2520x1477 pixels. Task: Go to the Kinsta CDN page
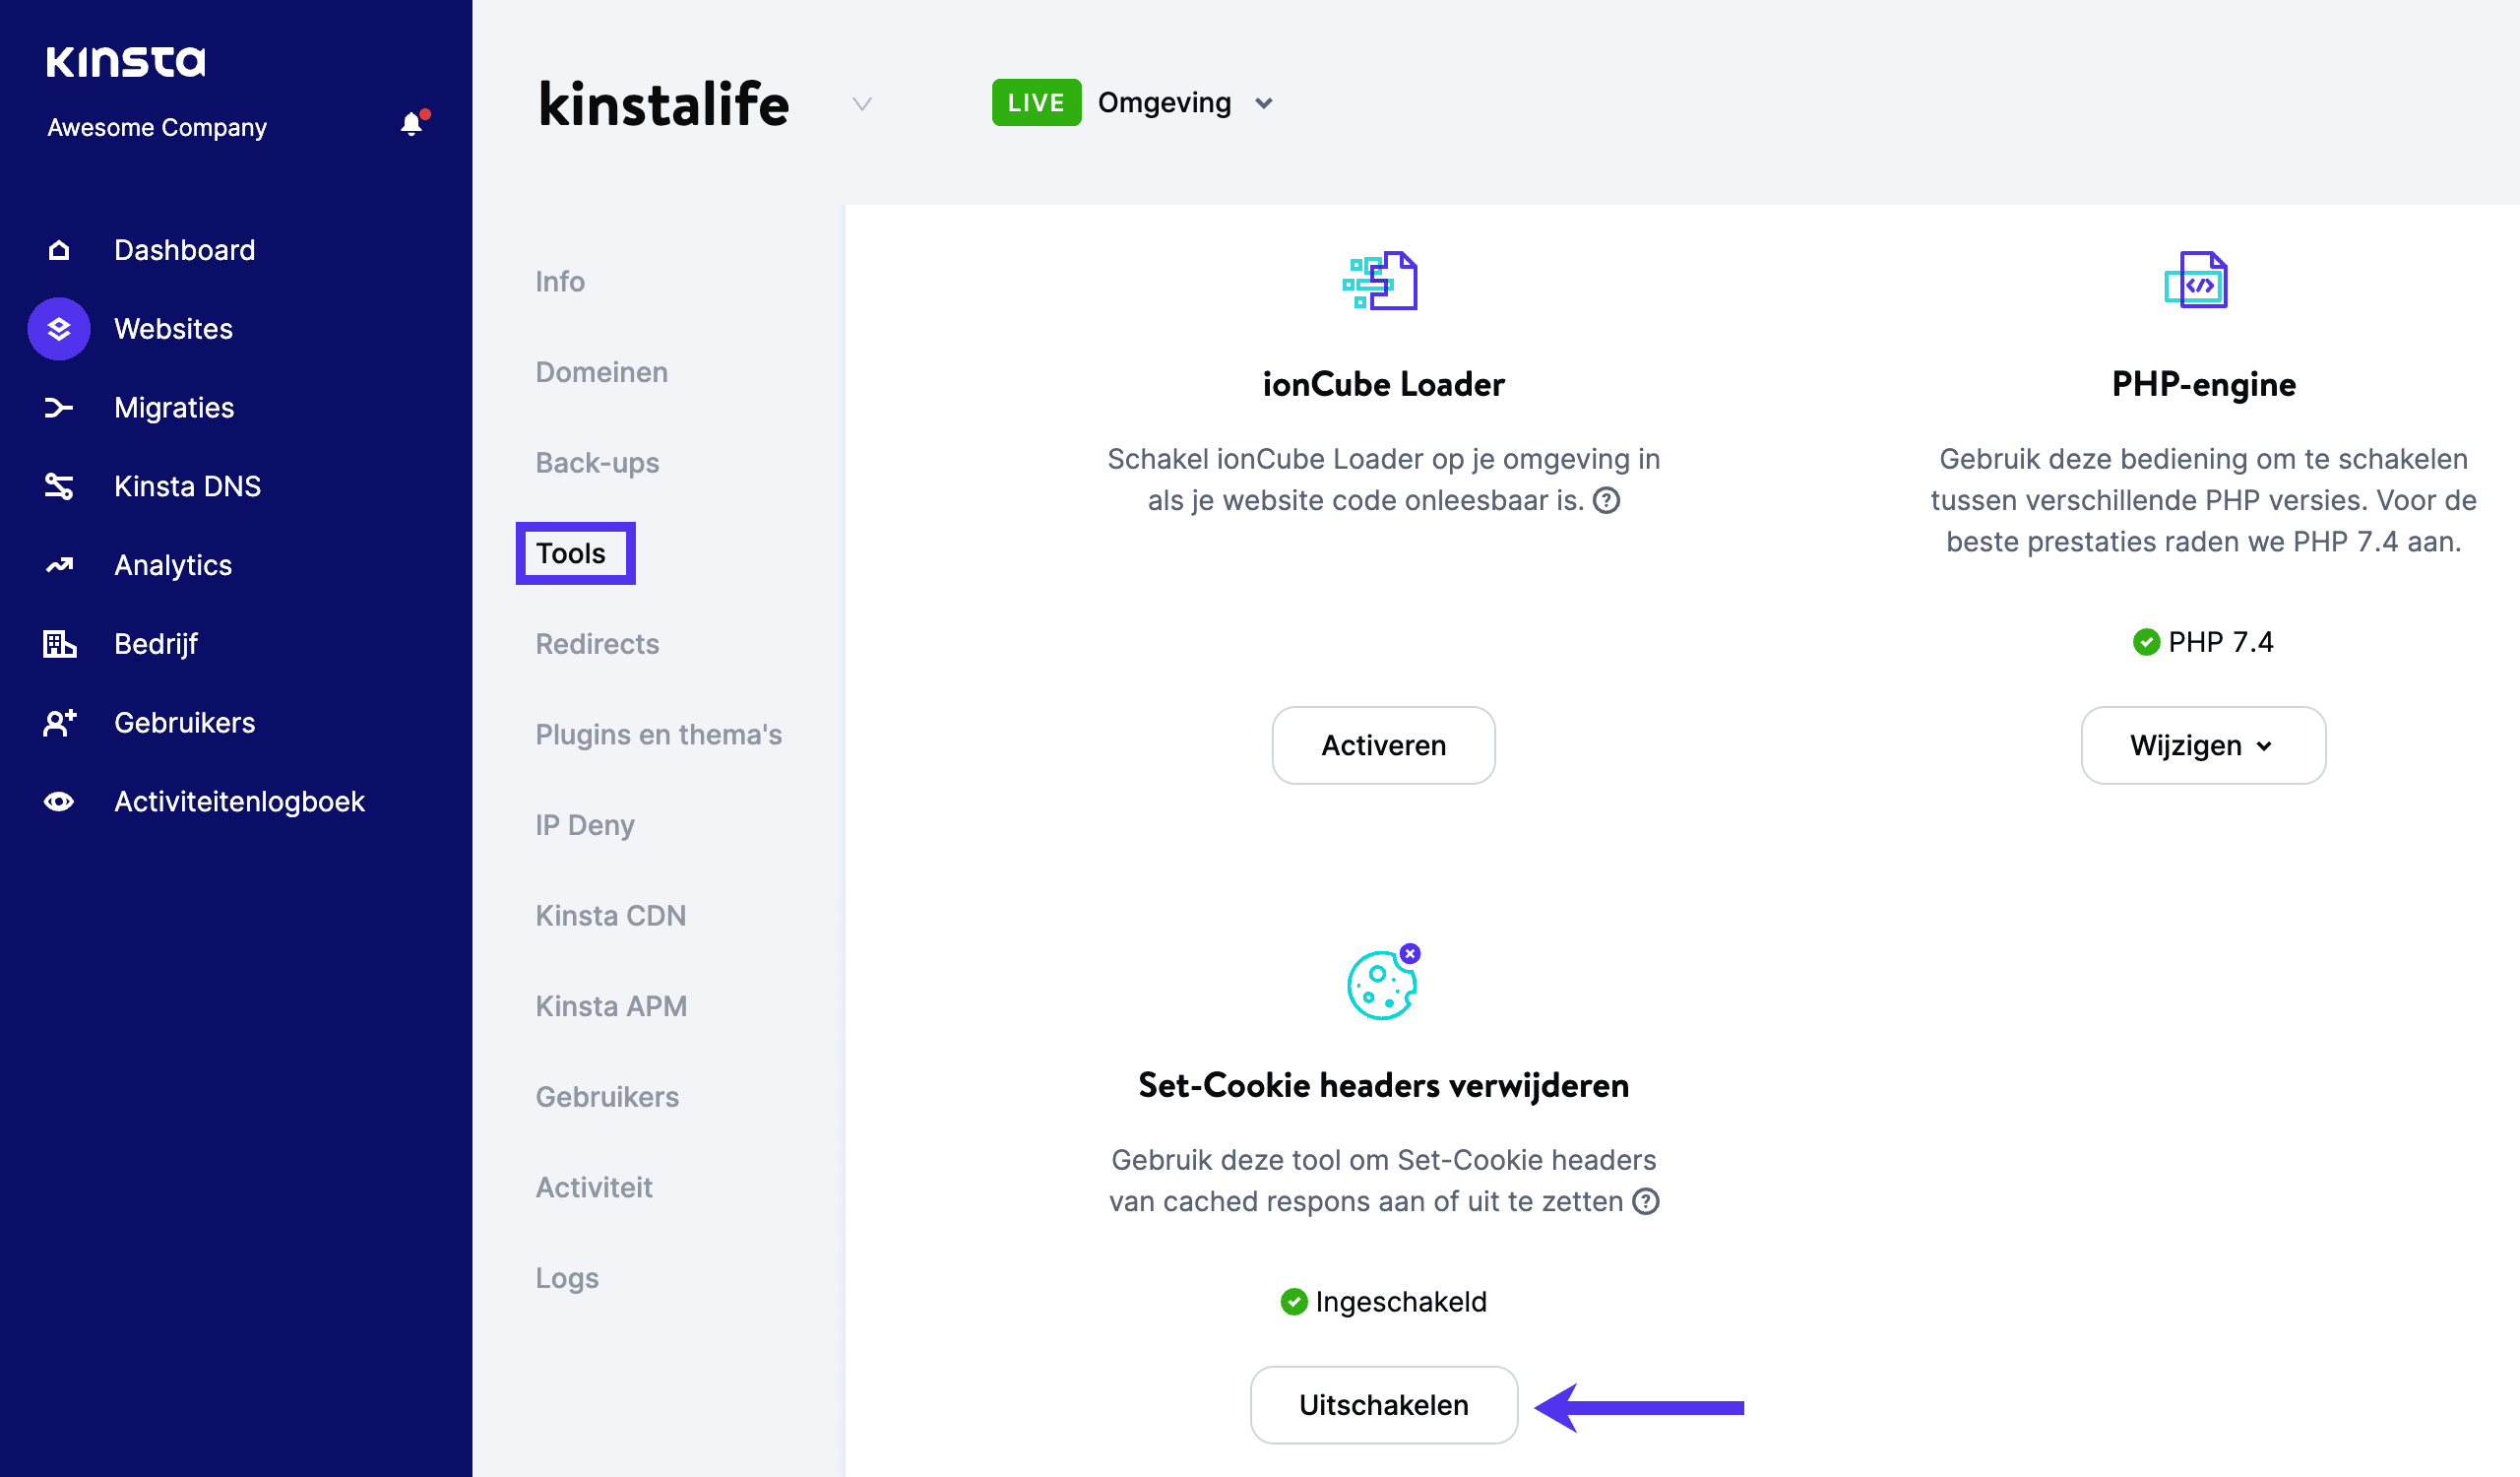point(610,916)
